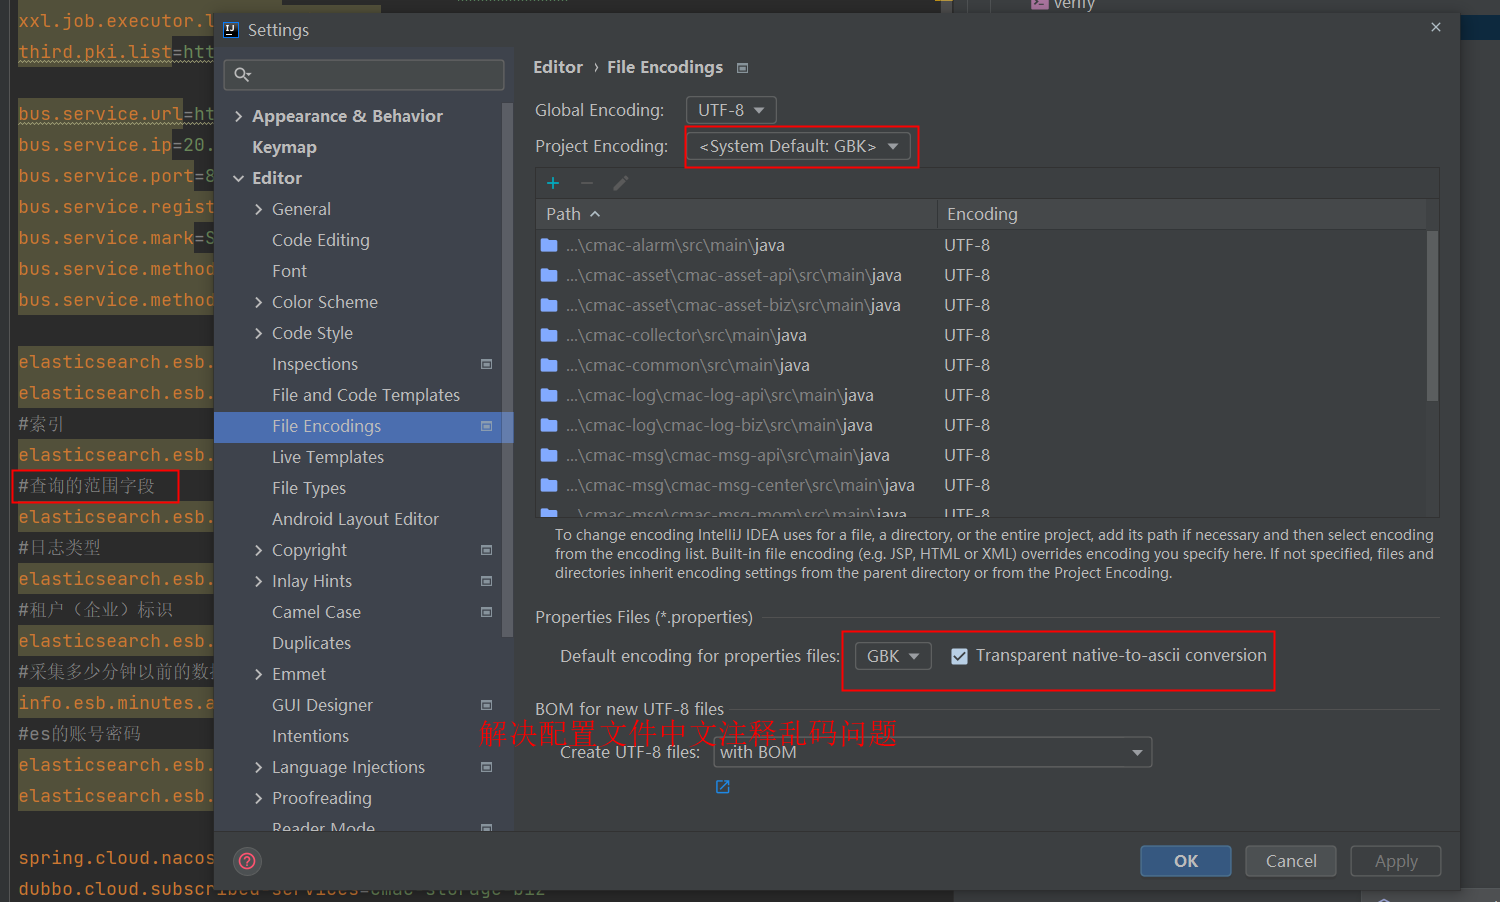Click the folder icon of cmac-collector path row

coord(549,335)
